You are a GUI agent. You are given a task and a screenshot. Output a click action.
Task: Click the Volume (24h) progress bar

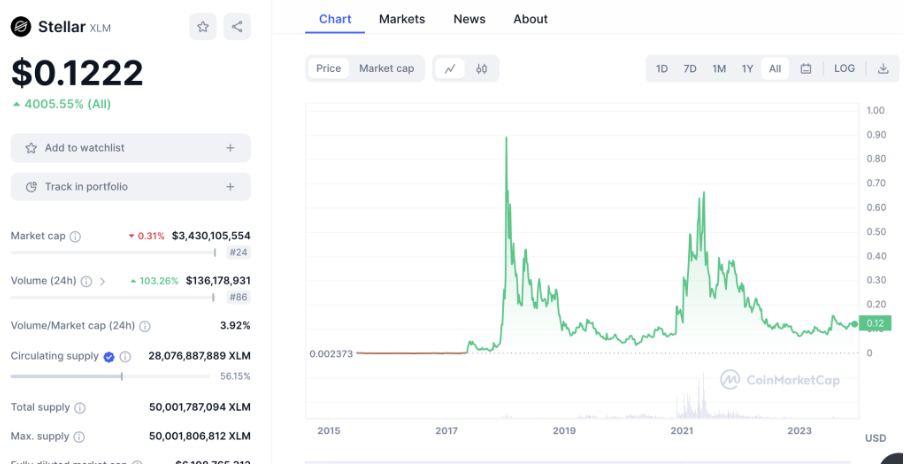pos(112,297)
